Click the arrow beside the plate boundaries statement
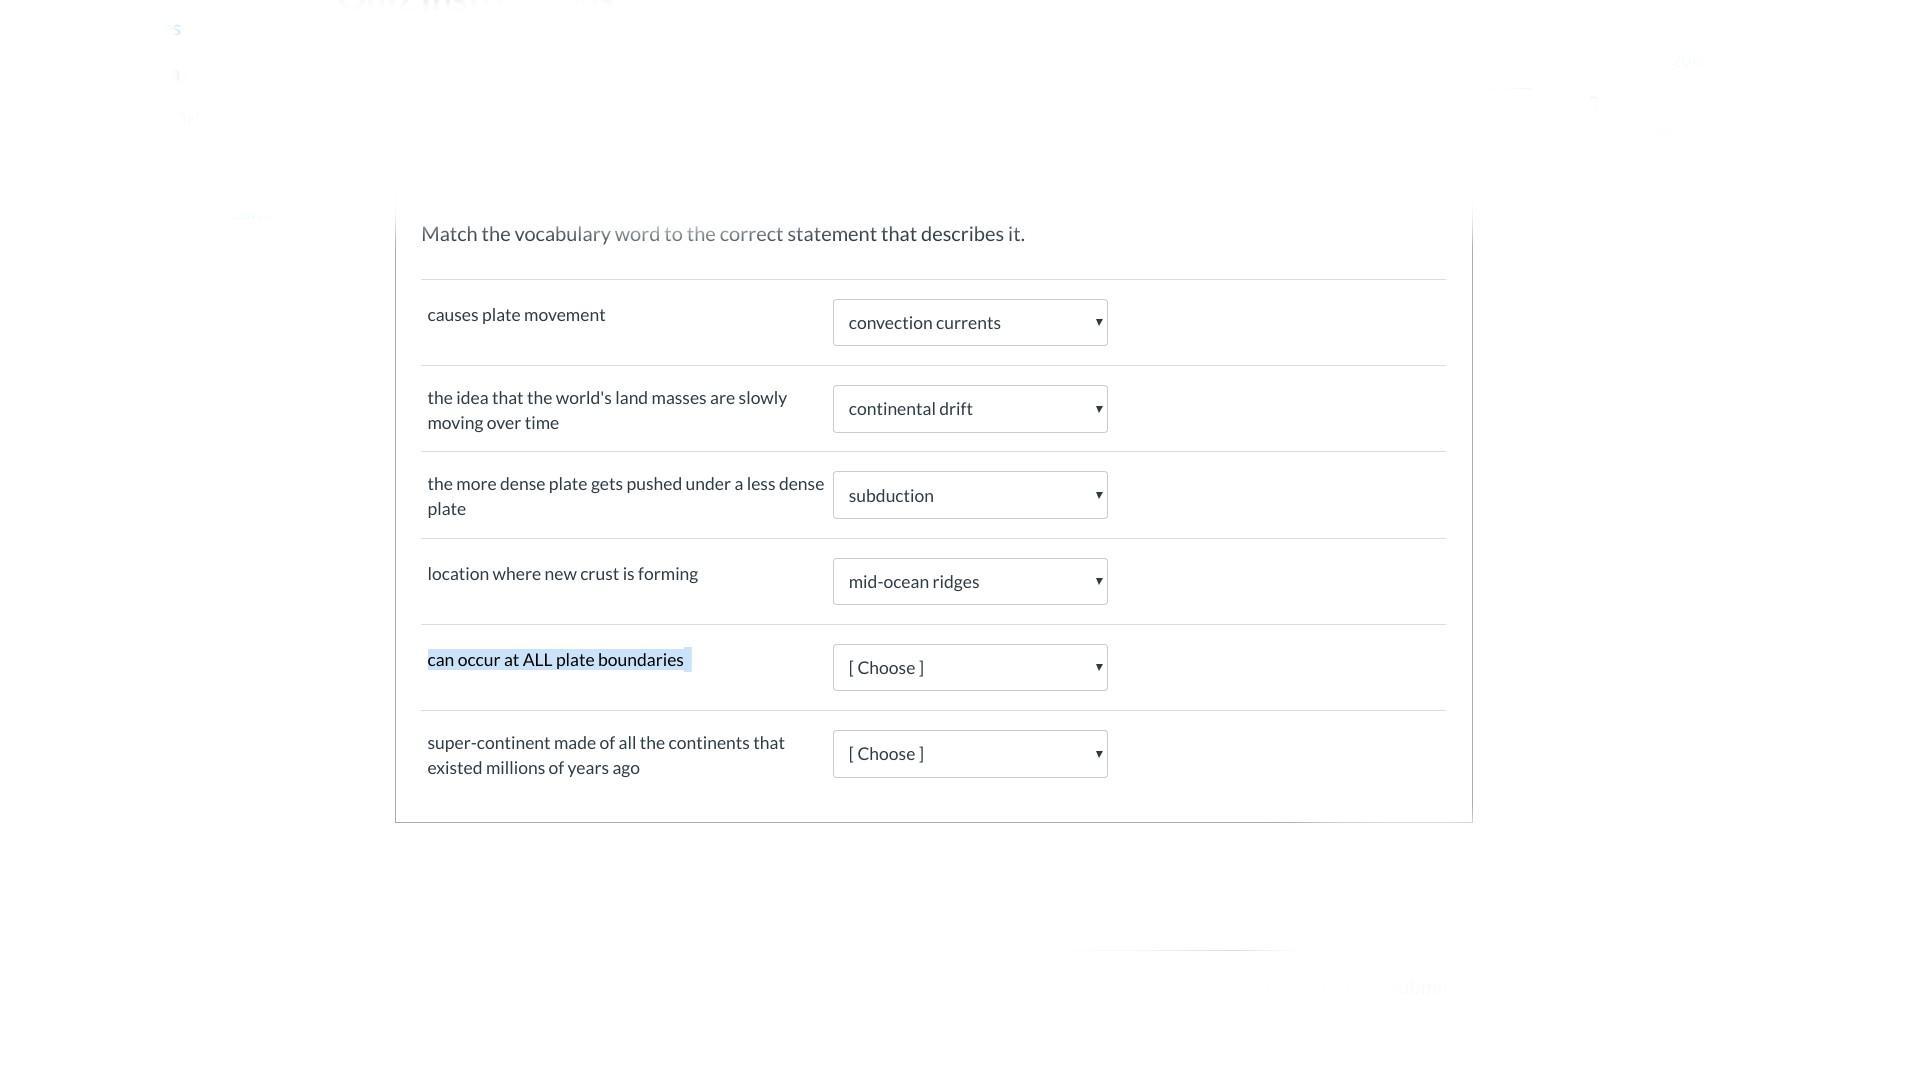 (x=1098, y=668)
